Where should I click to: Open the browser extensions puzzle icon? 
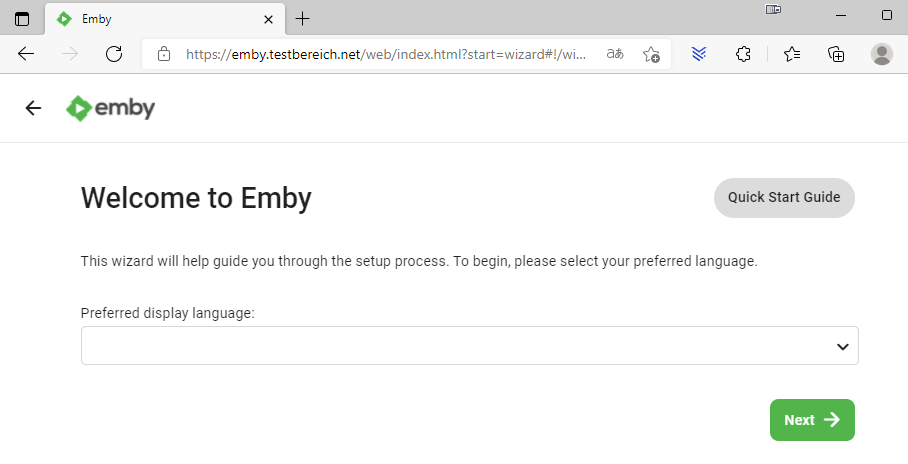(x=743, y=54)
